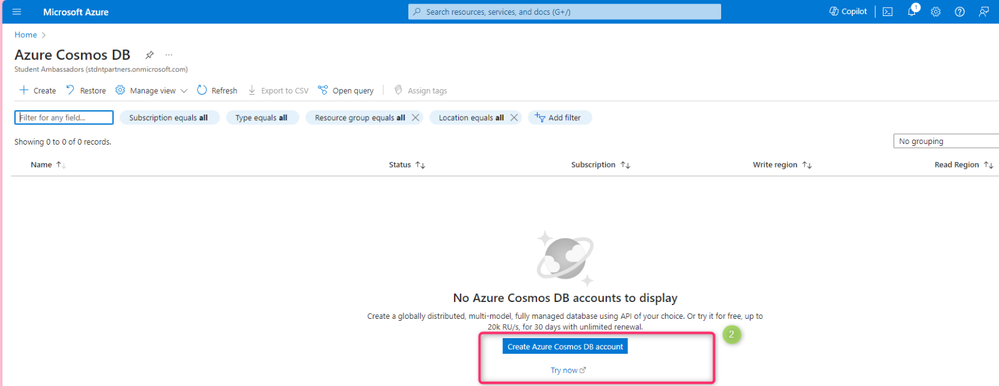Click the Showing 0 to 0 of 0 records text

(x=63, y=142)
